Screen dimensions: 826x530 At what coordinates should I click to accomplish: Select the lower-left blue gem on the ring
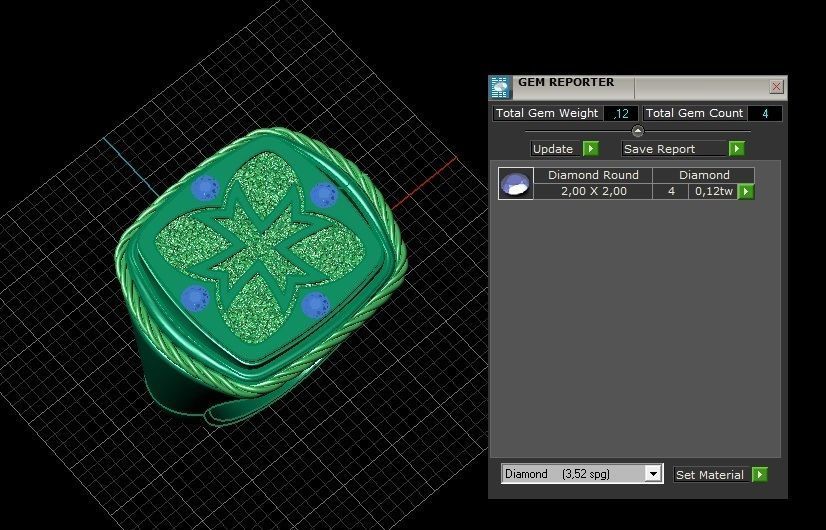click(x=195, y=298)
